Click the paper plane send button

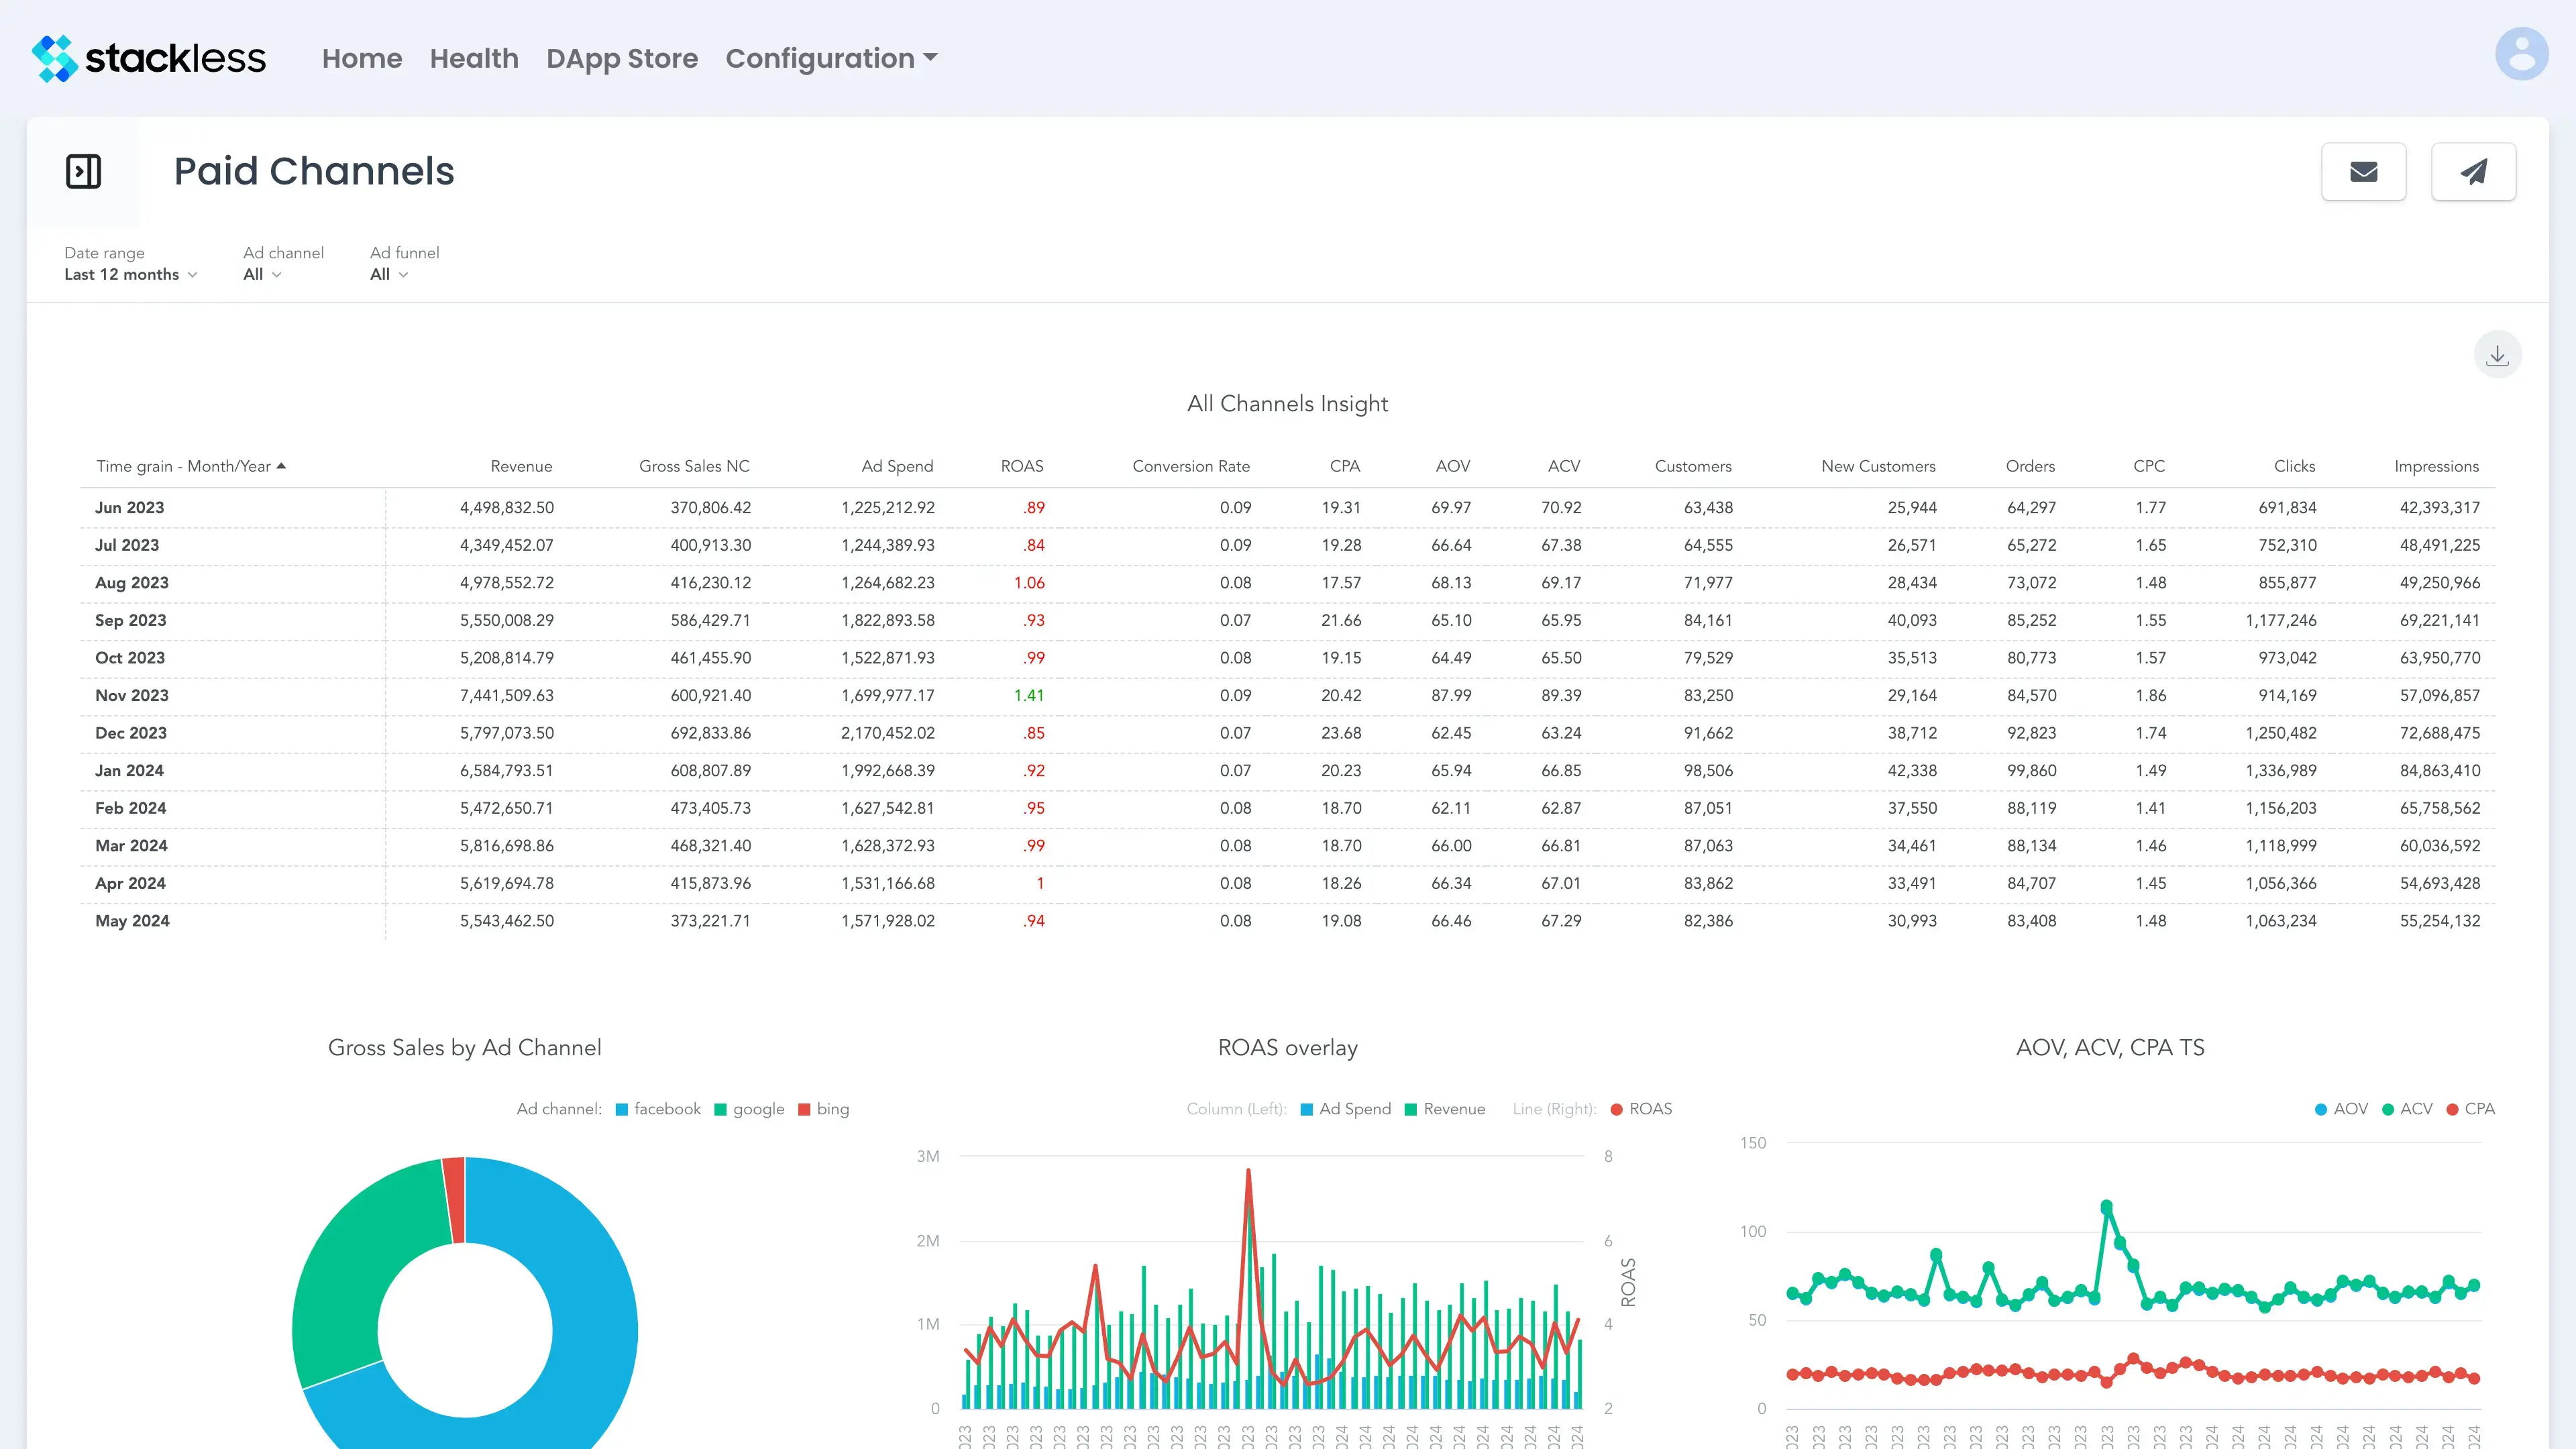pos(2473,172)
